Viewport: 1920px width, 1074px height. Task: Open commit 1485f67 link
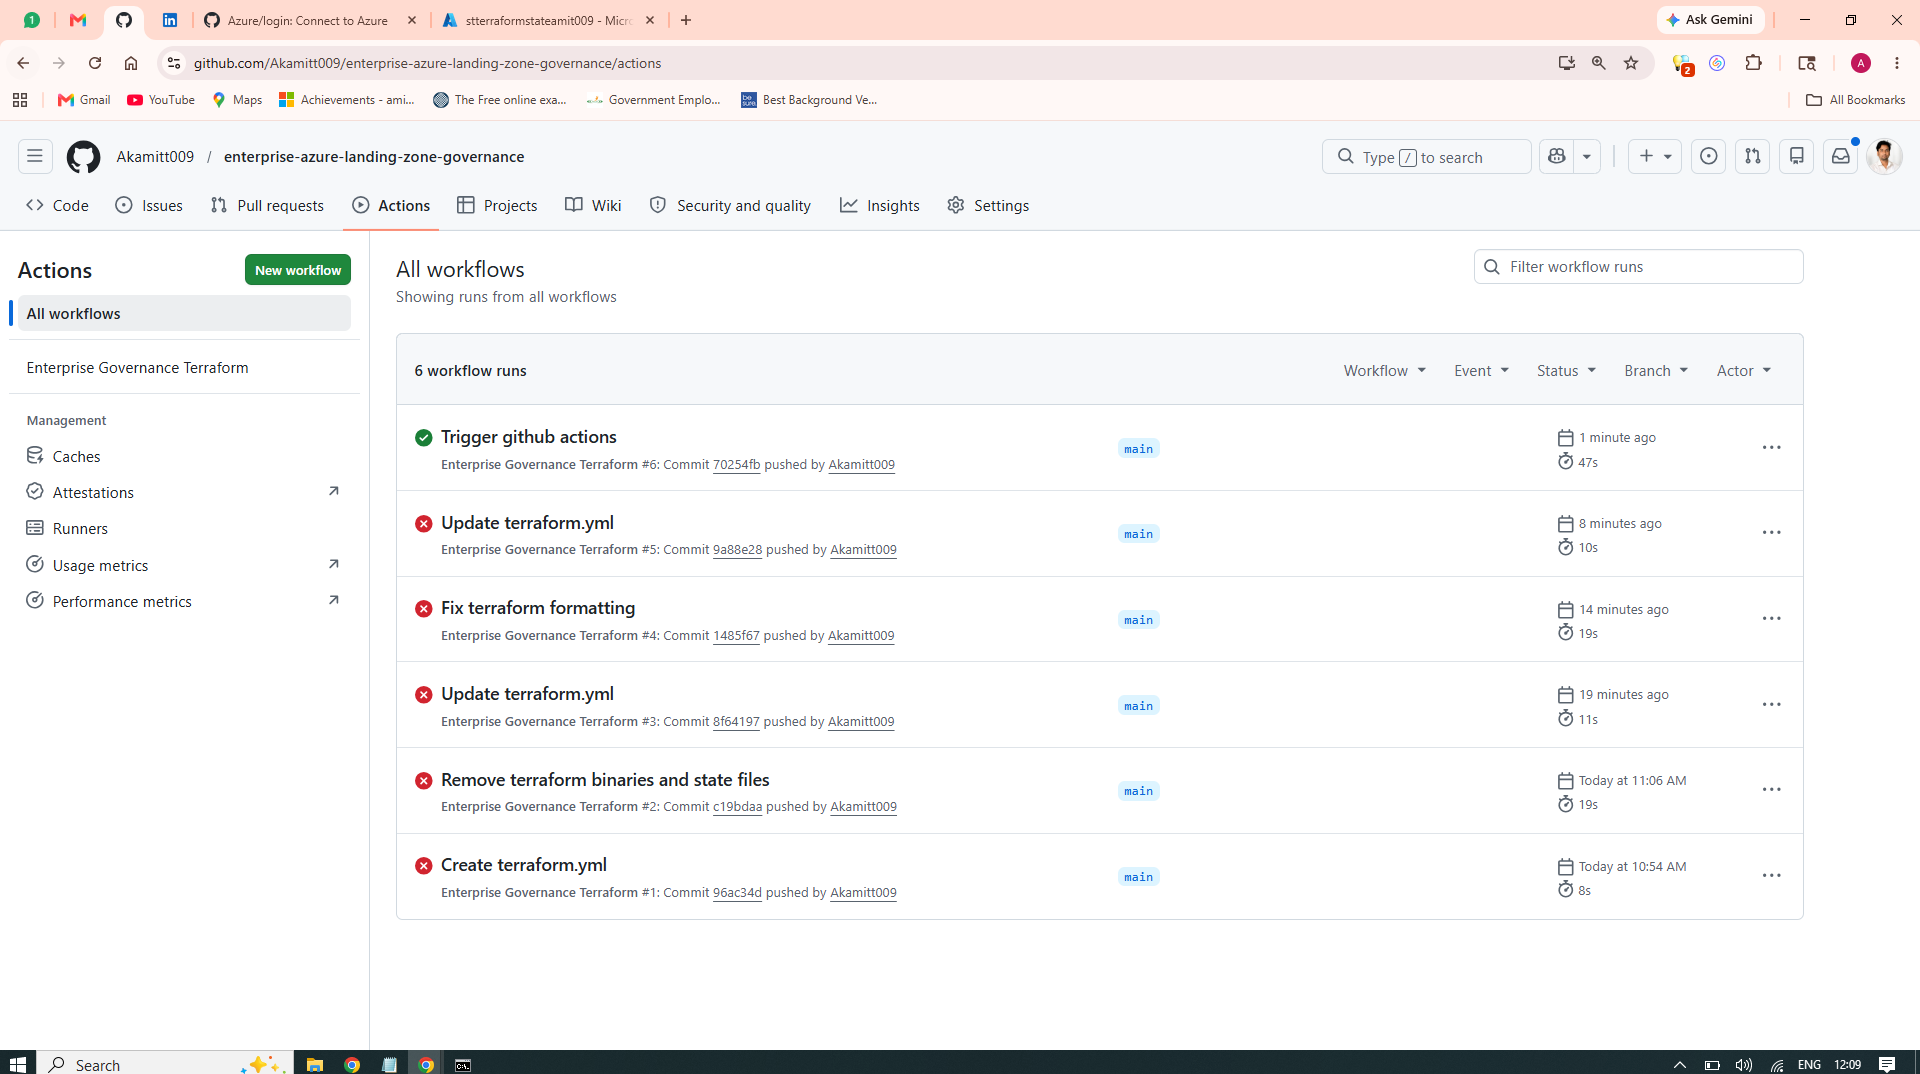[736, 636]
